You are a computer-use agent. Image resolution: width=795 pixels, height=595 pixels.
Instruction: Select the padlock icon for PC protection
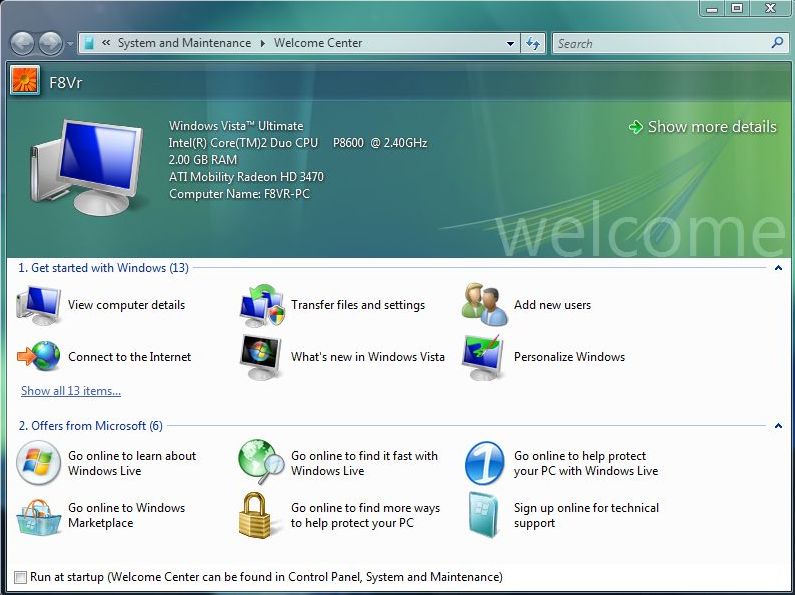262,516
